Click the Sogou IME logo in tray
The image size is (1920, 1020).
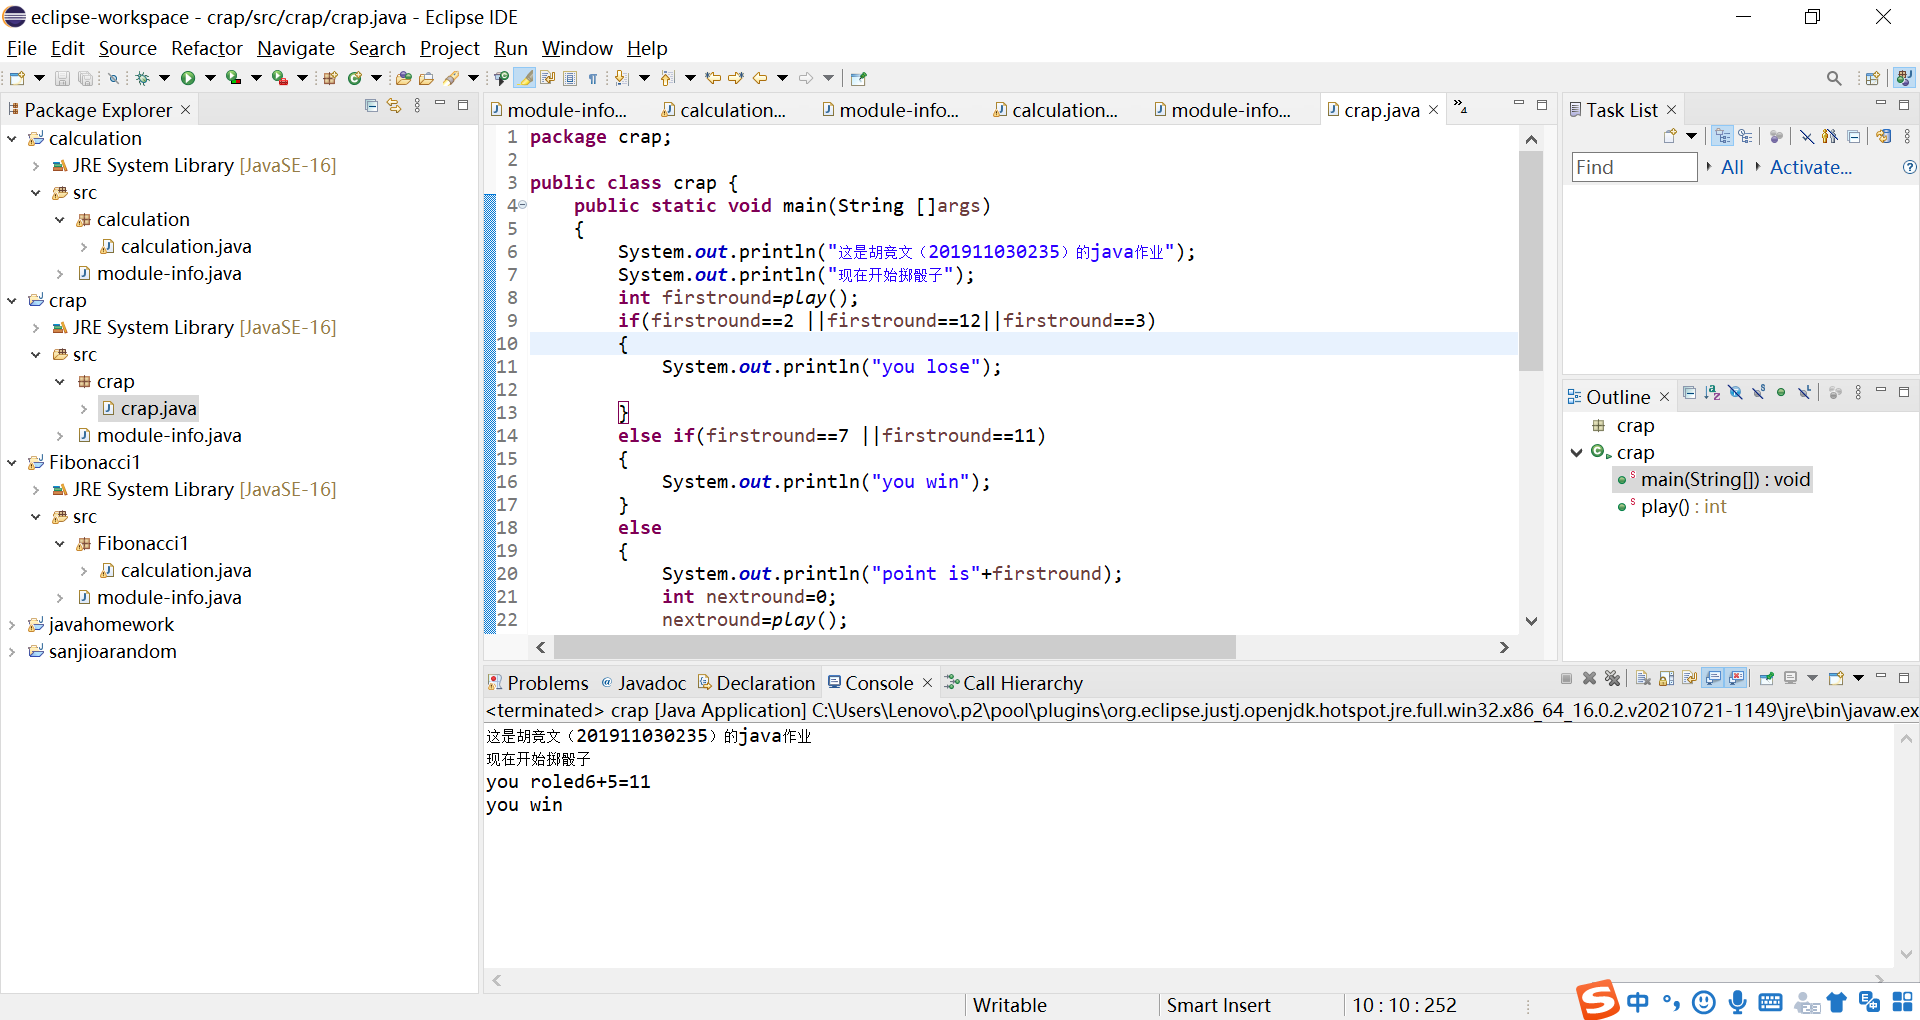(x=1597, y=1000)
